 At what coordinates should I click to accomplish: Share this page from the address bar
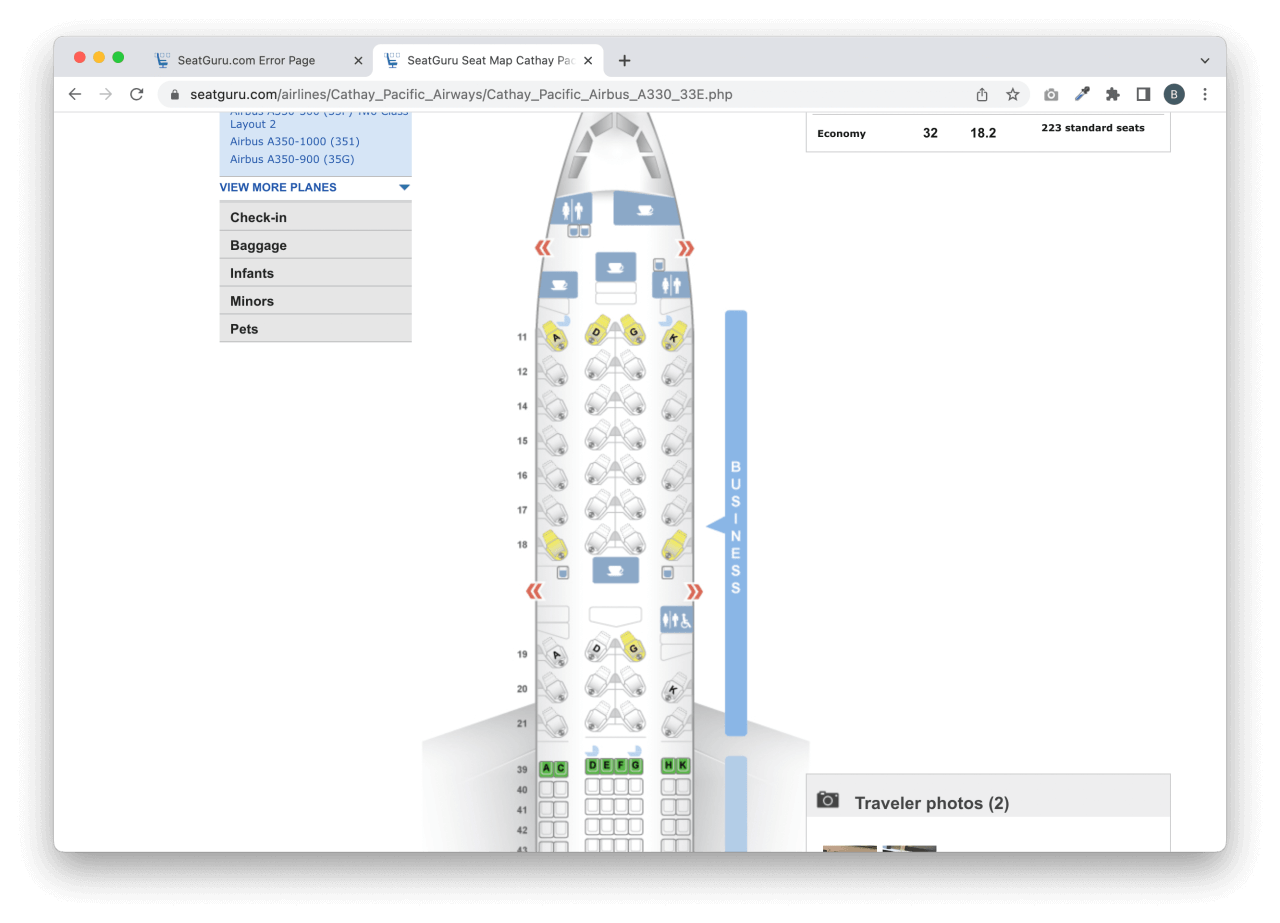982,94
